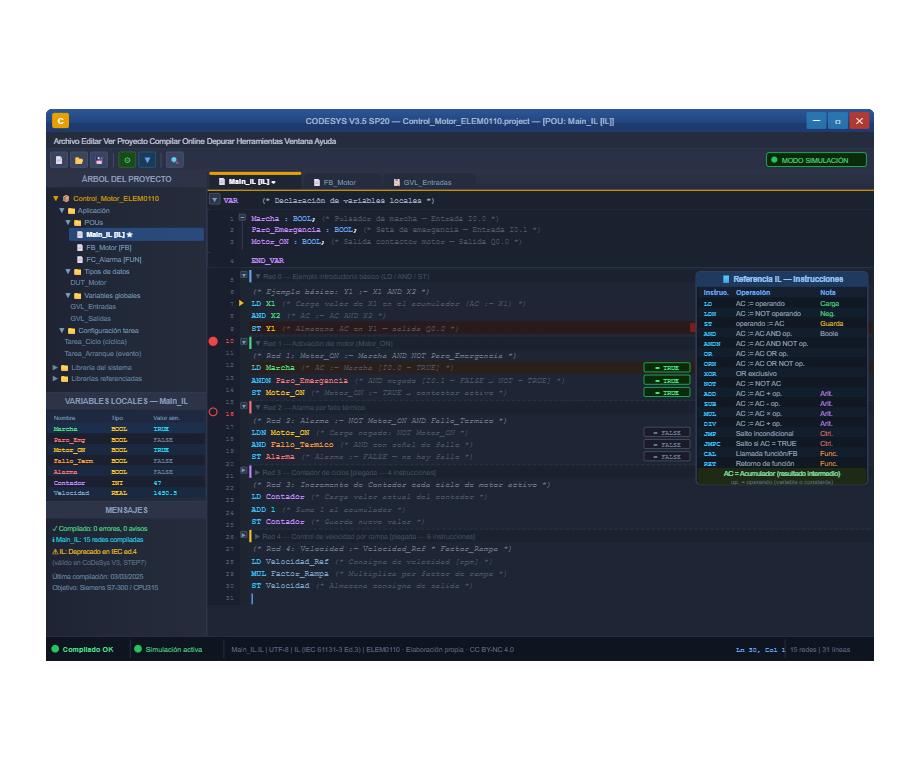This screenshot has width=920, height=770.
Task: Toggle the FALSE value badge for LDN Motor_ON
Action: pyautogui.click(x=667, y=433)
